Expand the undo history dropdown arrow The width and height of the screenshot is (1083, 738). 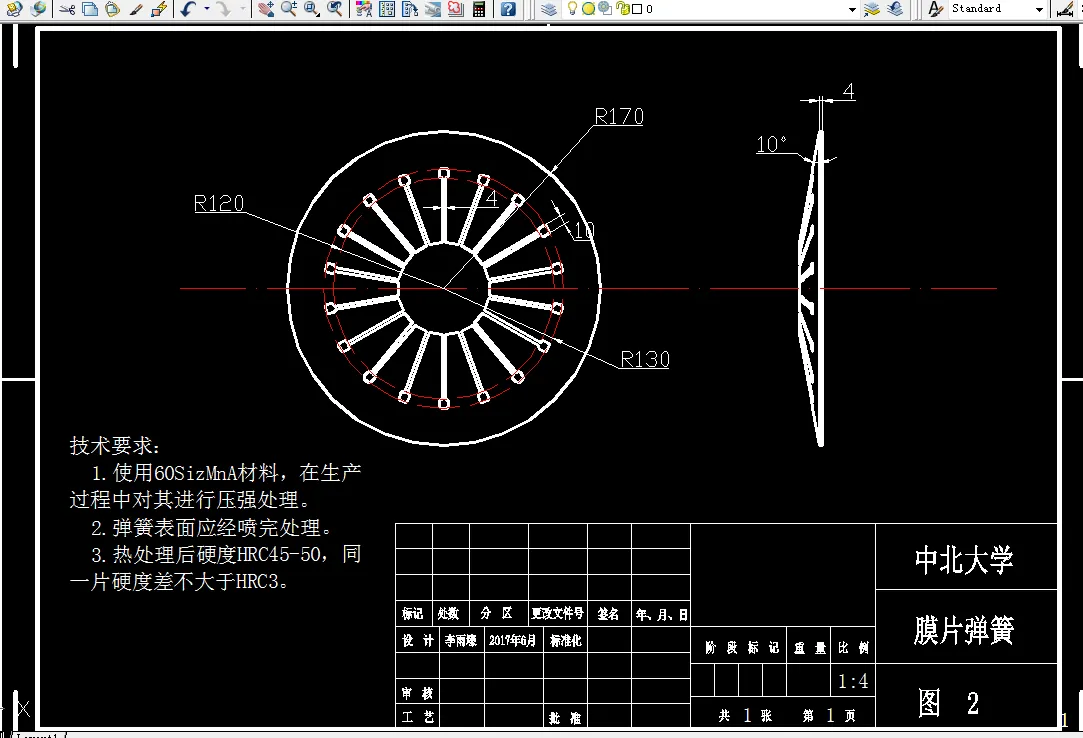[206, 9]
